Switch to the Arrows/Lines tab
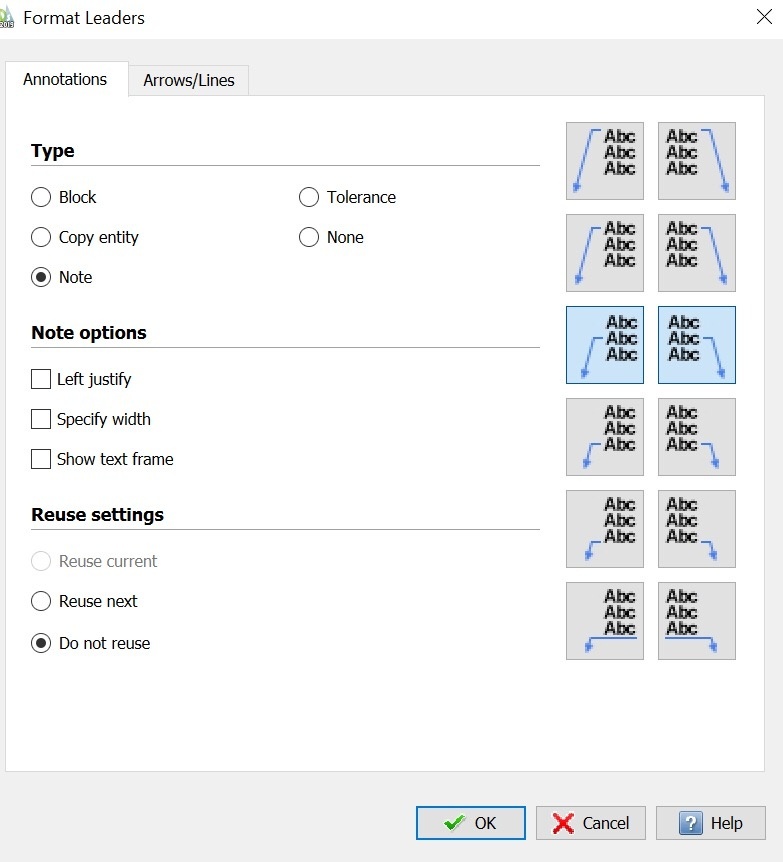This screenshot has height=862, width=783. (189, 80)
